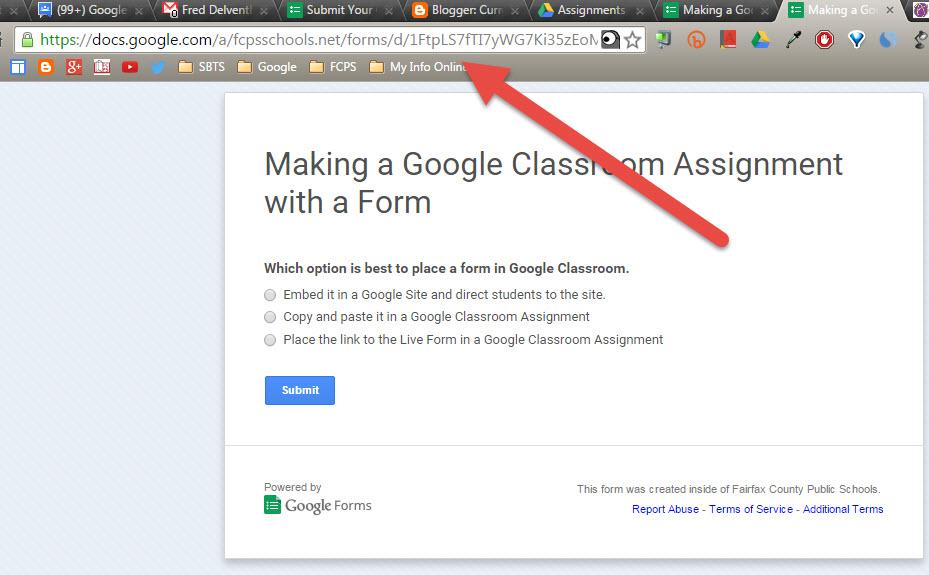Click the Fairfax County Public Schools notice text
The height and width of the screenshot is (575, 929).
pyautogui.click(x=729, y=489)
